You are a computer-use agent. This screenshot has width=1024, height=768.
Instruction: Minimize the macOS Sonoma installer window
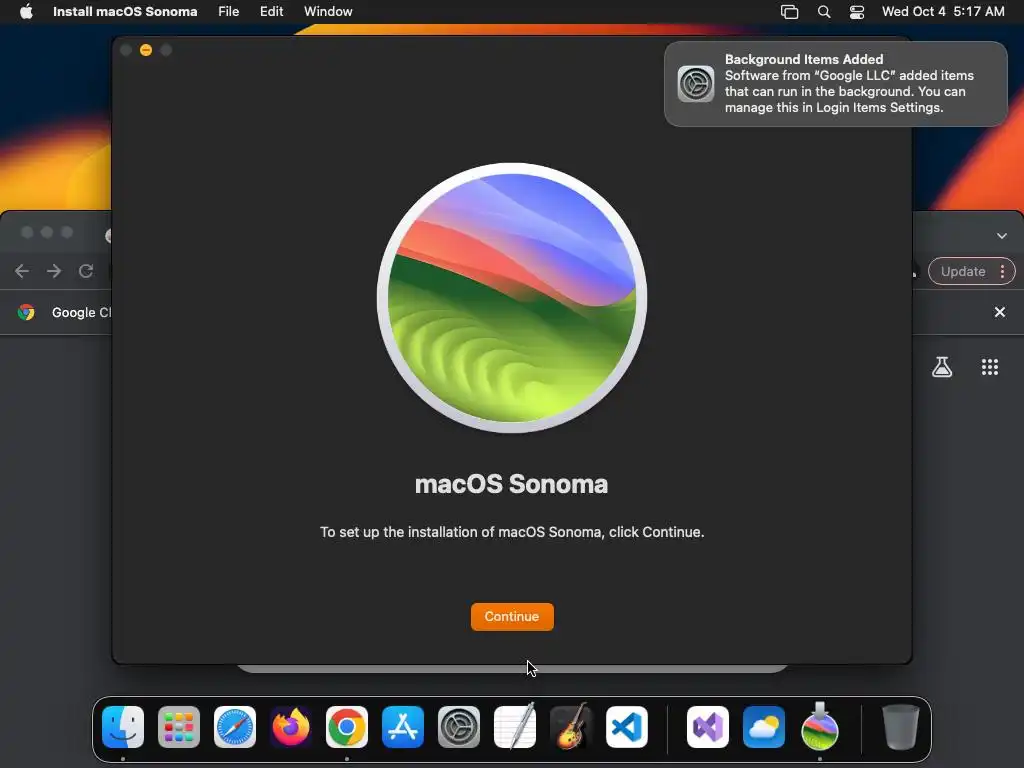click(x=146, y=50)
